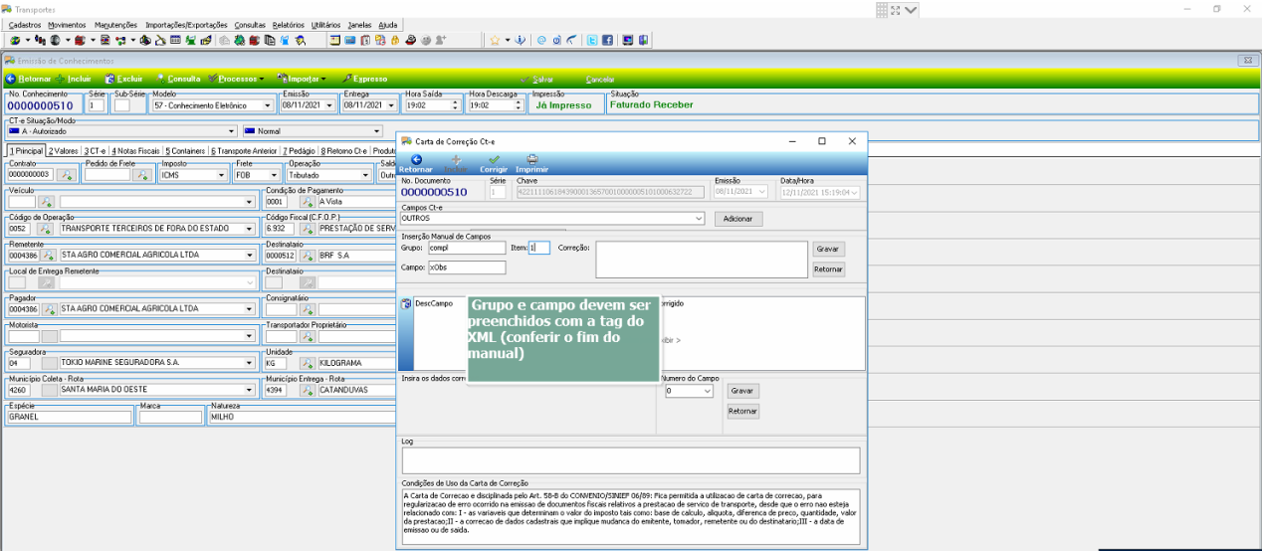1262x551 pixels.
Task: Click the Facebook icon in the main toolbar
Action: pos(607,40)
